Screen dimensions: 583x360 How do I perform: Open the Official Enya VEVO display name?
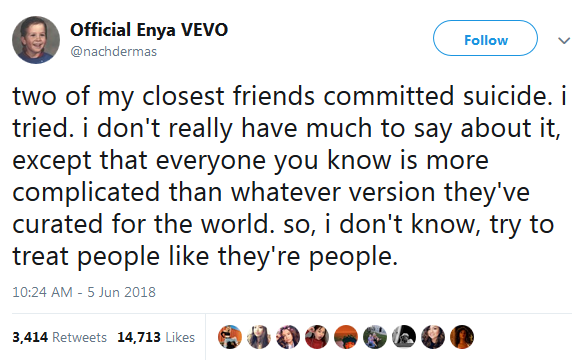[149, 30]
